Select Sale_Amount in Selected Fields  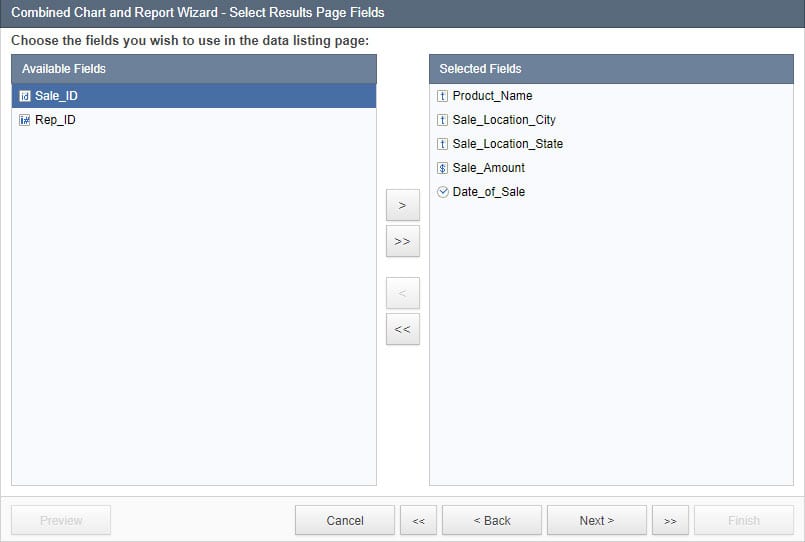tap(488, 168)
